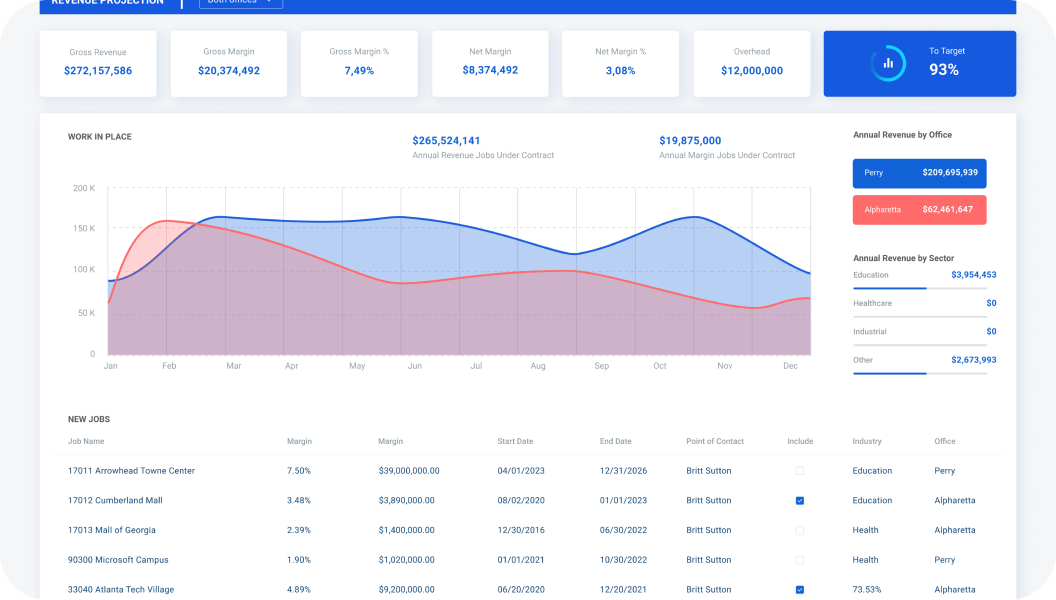
Task: Open job 17012 Cumberland Mall
Action: 115,500
